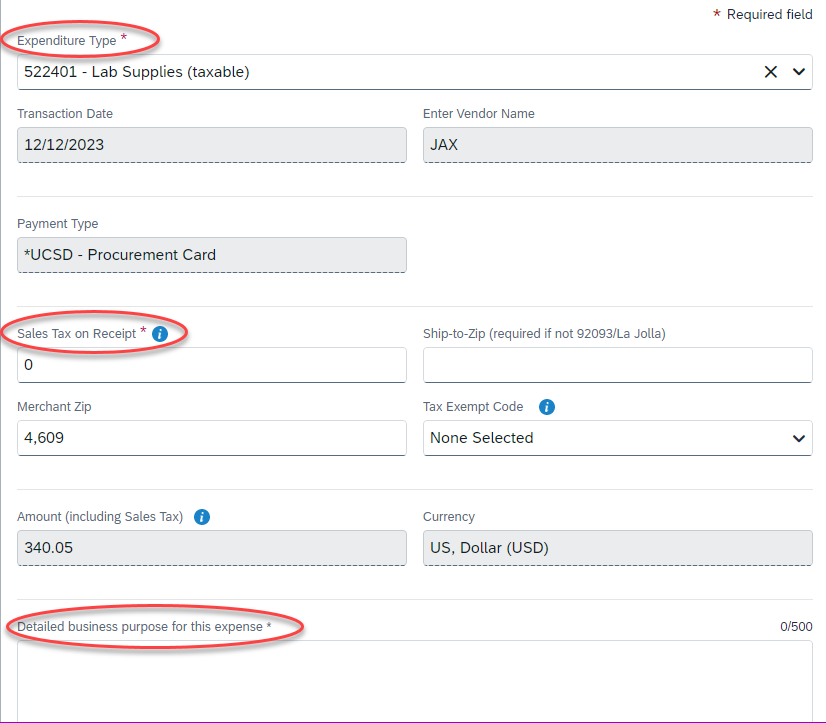Click the 'Sales Tax on Receipt' label

(x=76, y=333)
